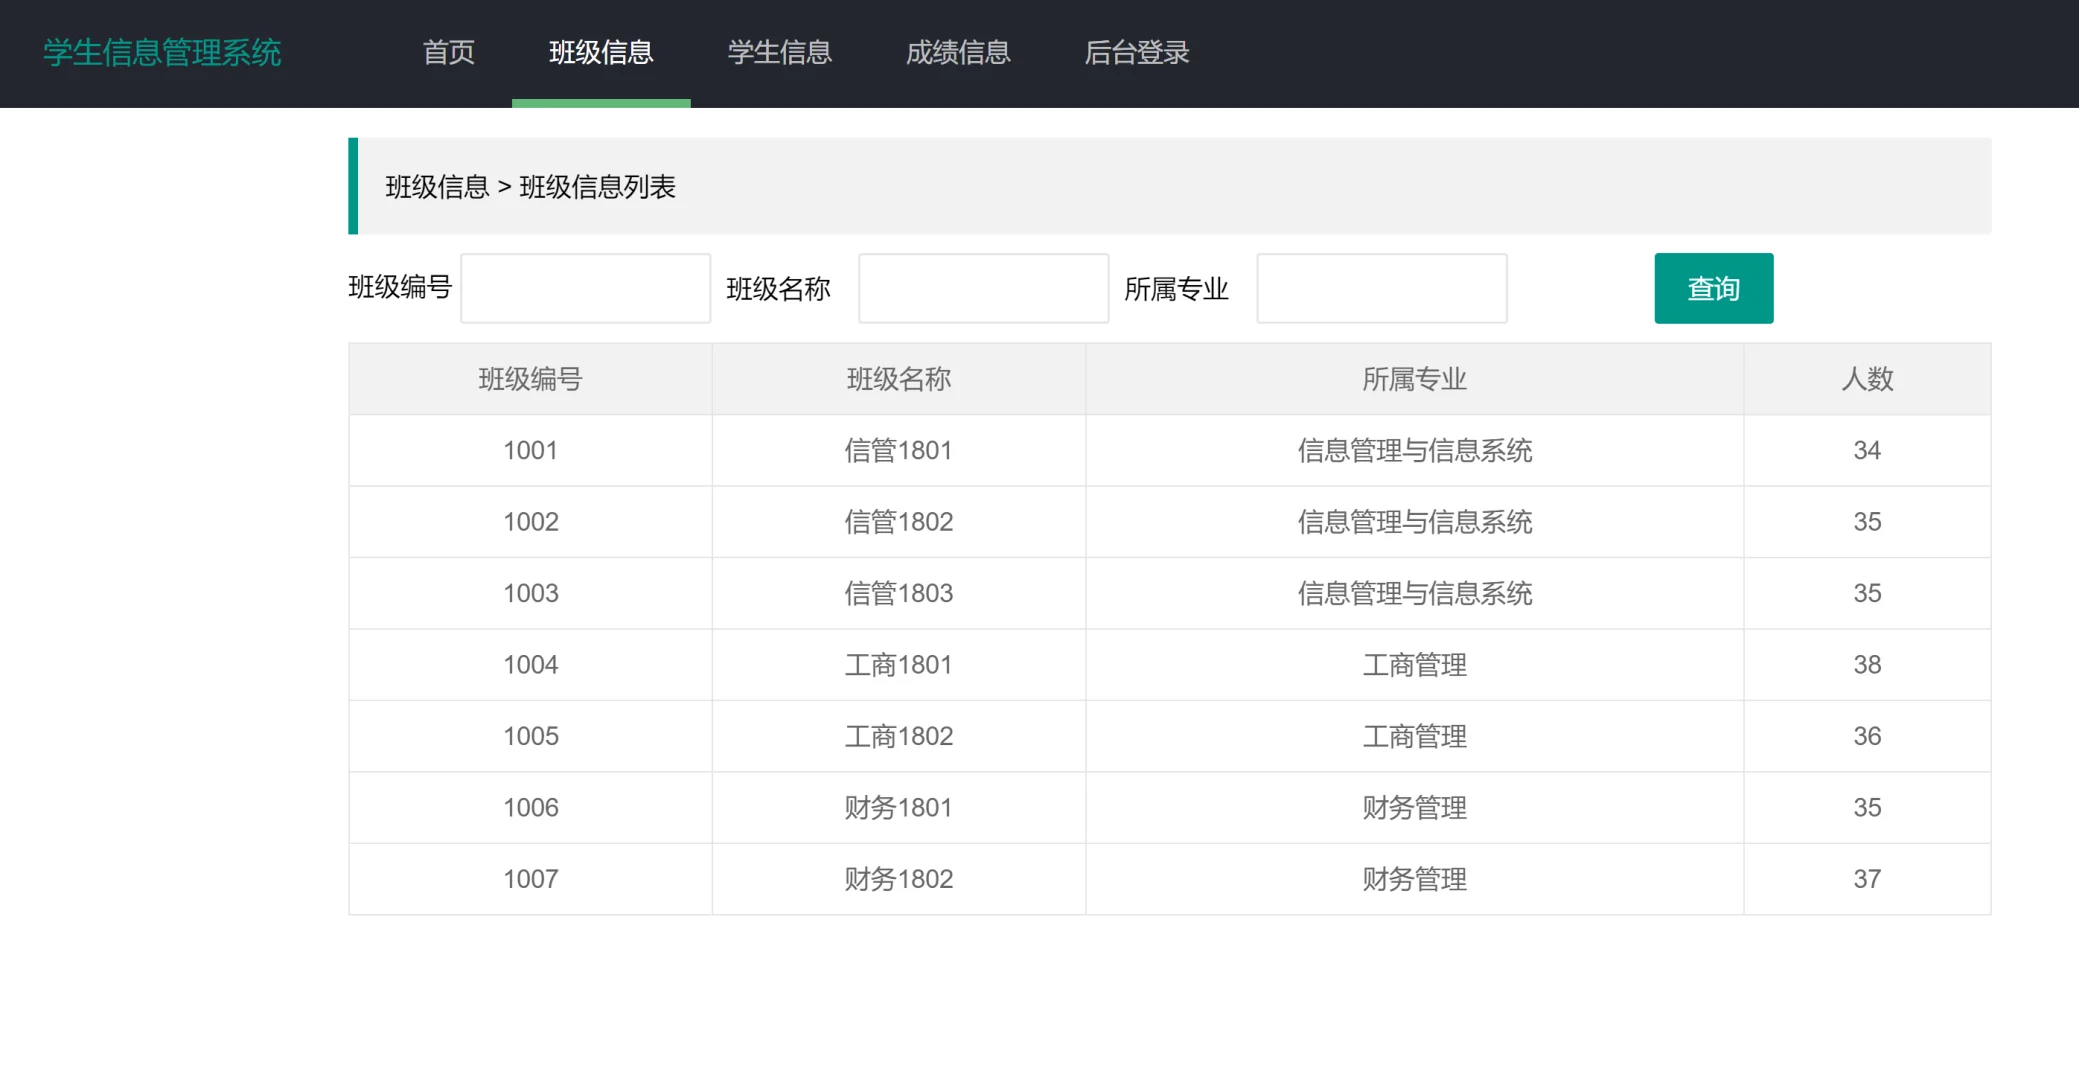Image resolution: width=2079 pixels, height=1080 pixels.
Task: Click inside the 班级编号 input field
Action: coord(585,288)
